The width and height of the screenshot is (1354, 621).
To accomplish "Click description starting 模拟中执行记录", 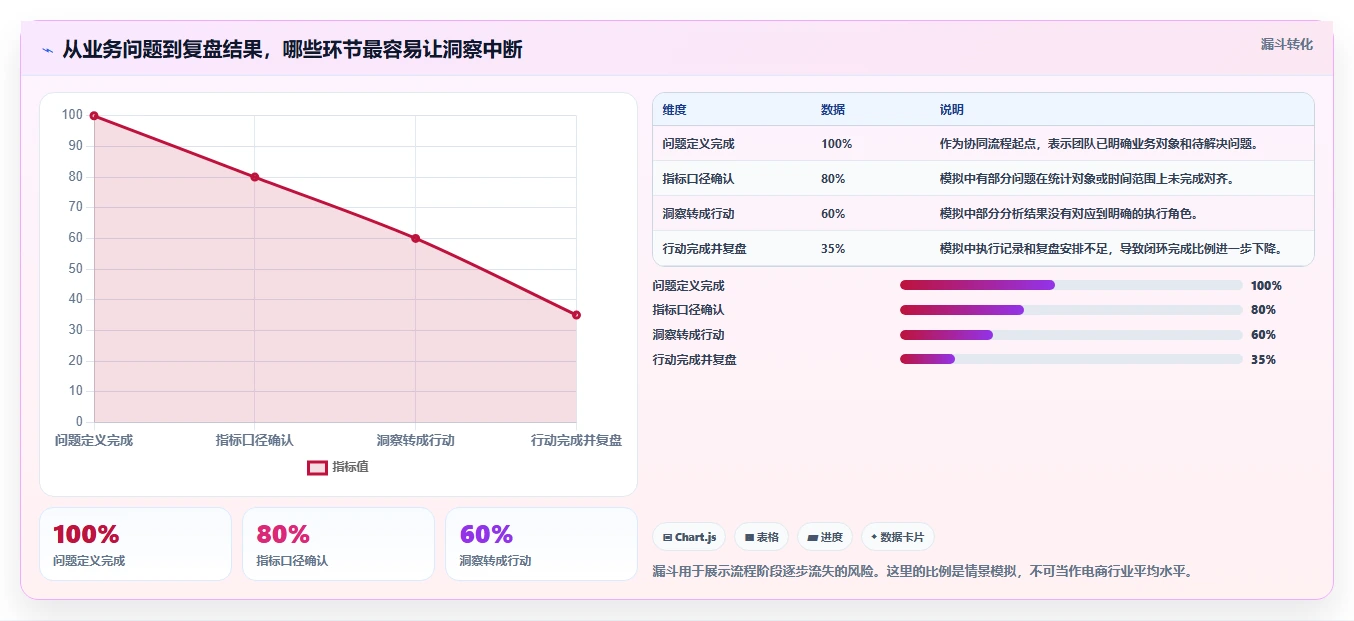I will point(1112,249).
